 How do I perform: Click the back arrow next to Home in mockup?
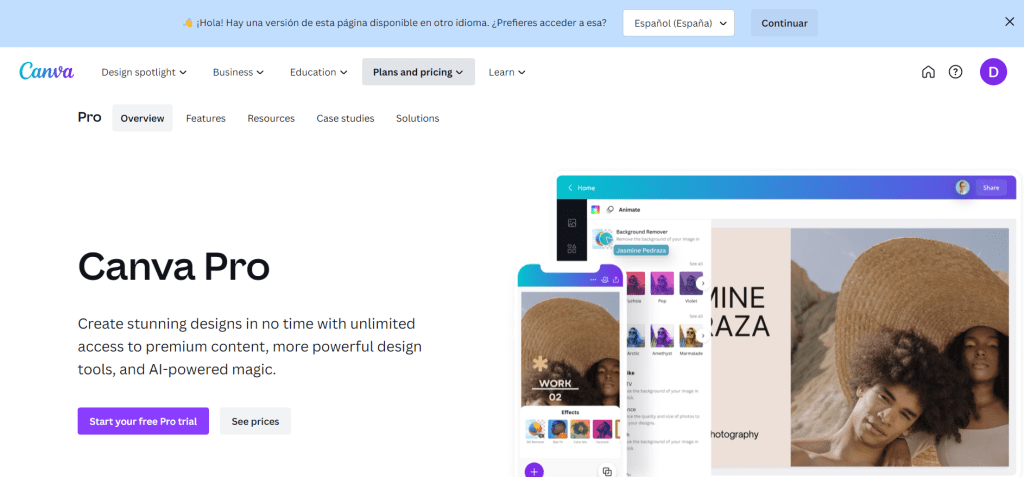pyautogui.click(x=570, y=188)
